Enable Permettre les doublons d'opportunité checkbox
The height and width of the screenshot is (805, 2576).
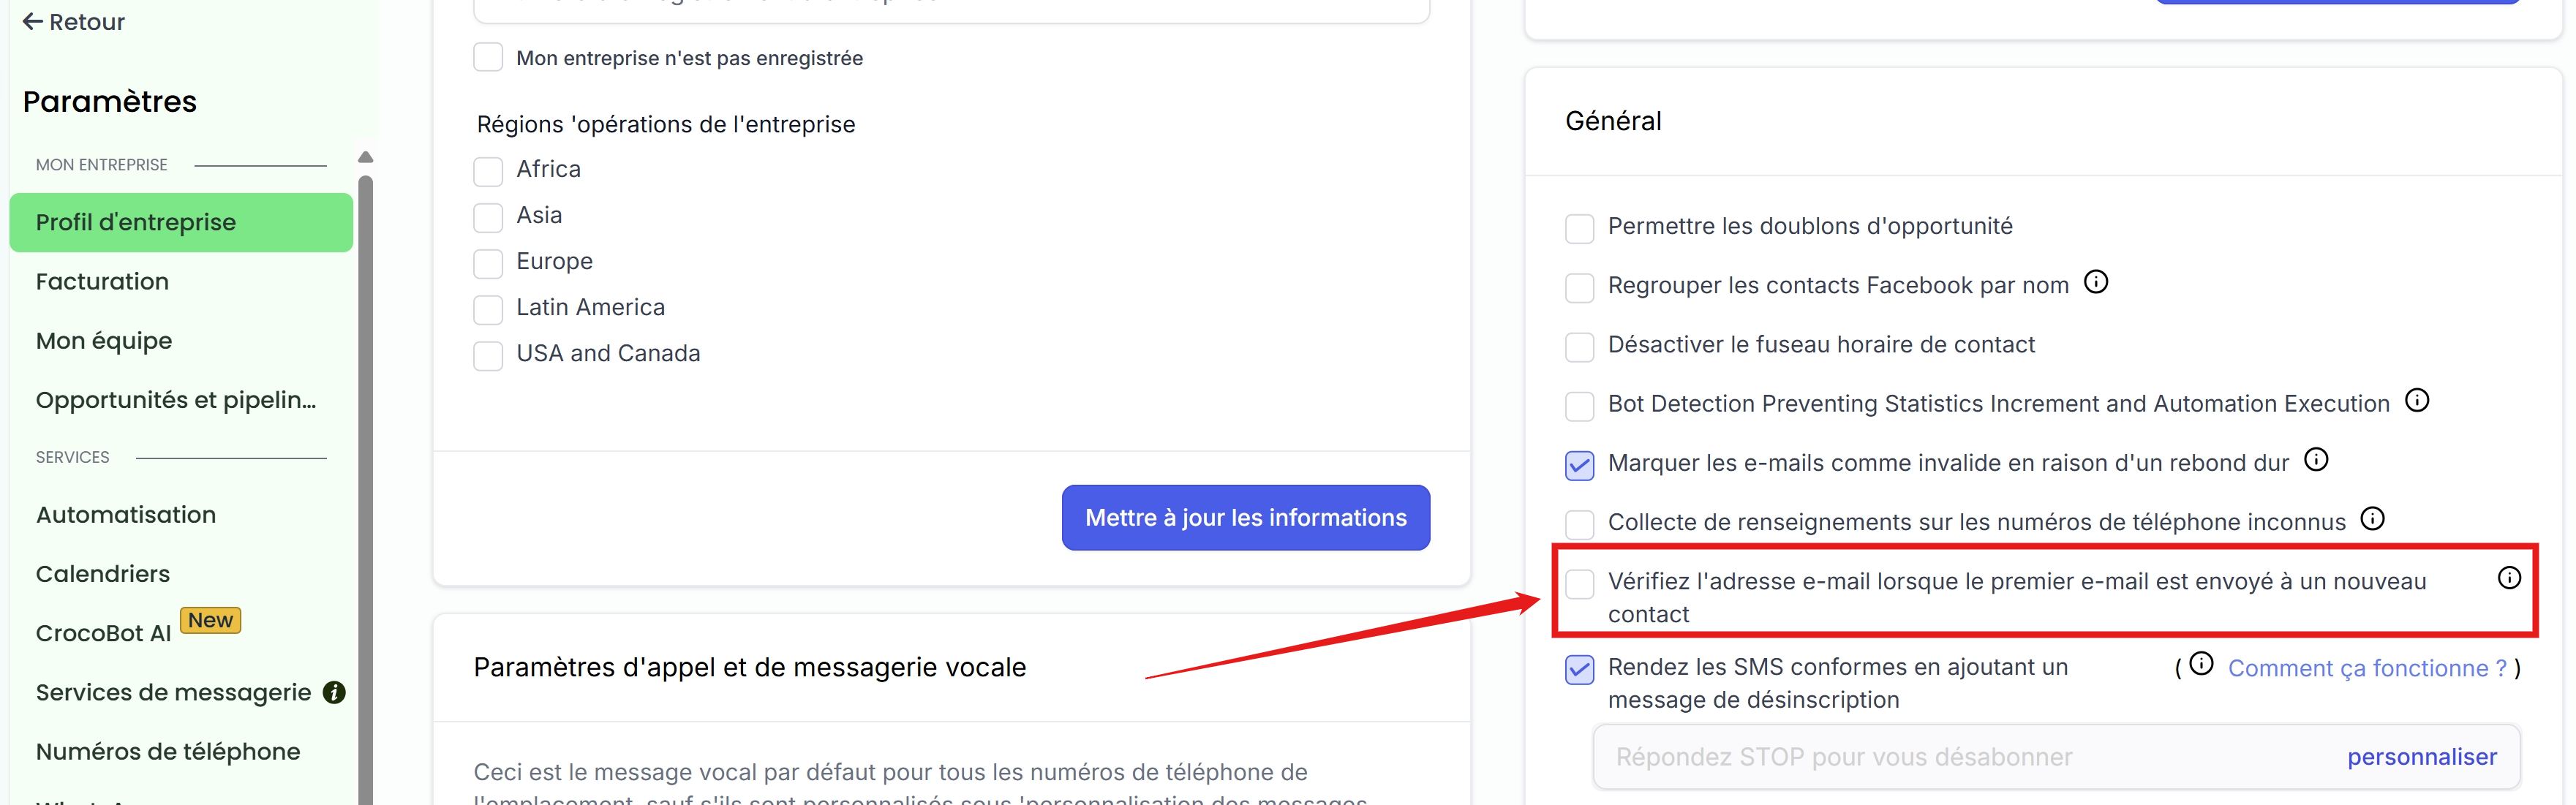pos(1579,228)
